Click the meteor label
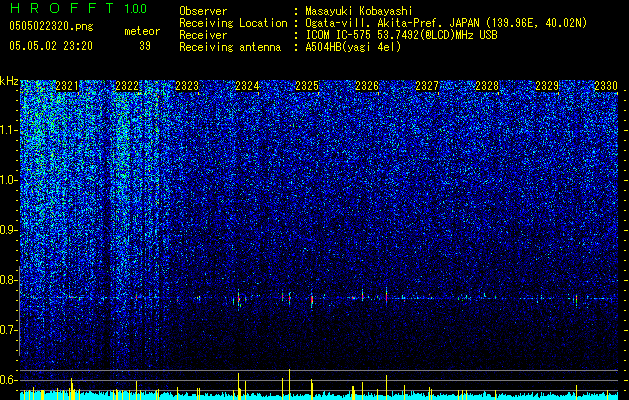The height and width of the screenshot is (400, 629). tap(142, 31)
